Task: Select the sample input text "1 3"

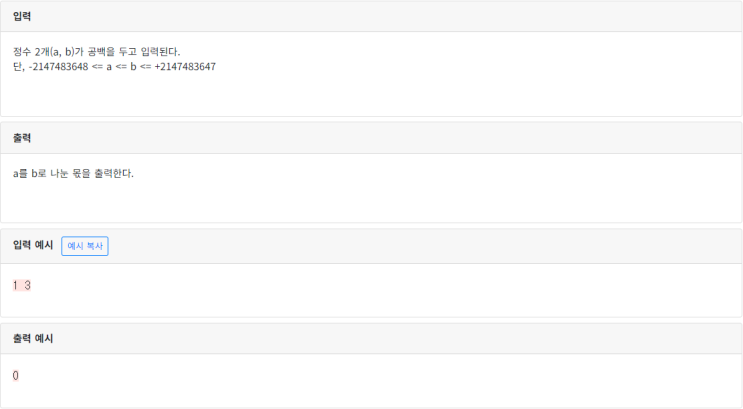Action: pyautogui.click(x=22, y=286)
